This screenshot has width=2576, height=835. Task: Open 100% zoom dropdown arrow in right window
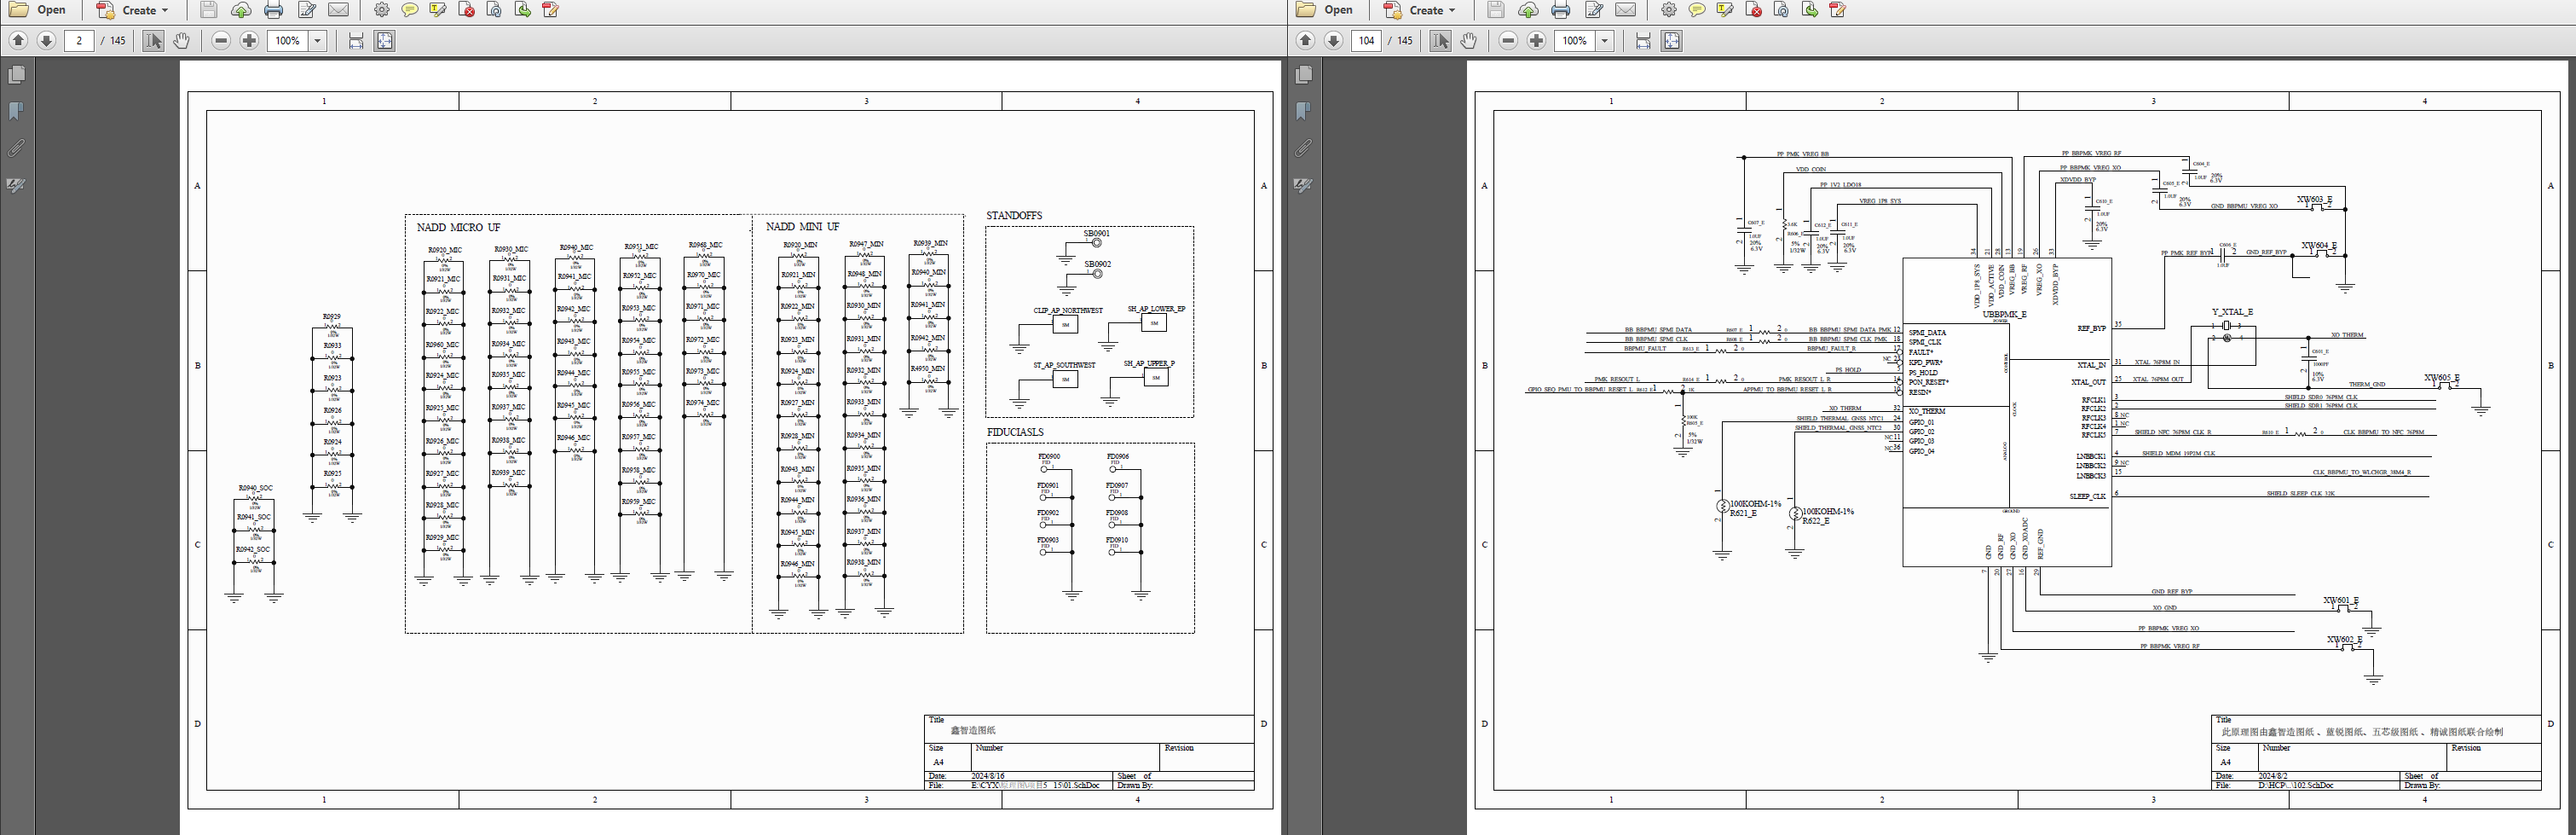coord(1605,41)
